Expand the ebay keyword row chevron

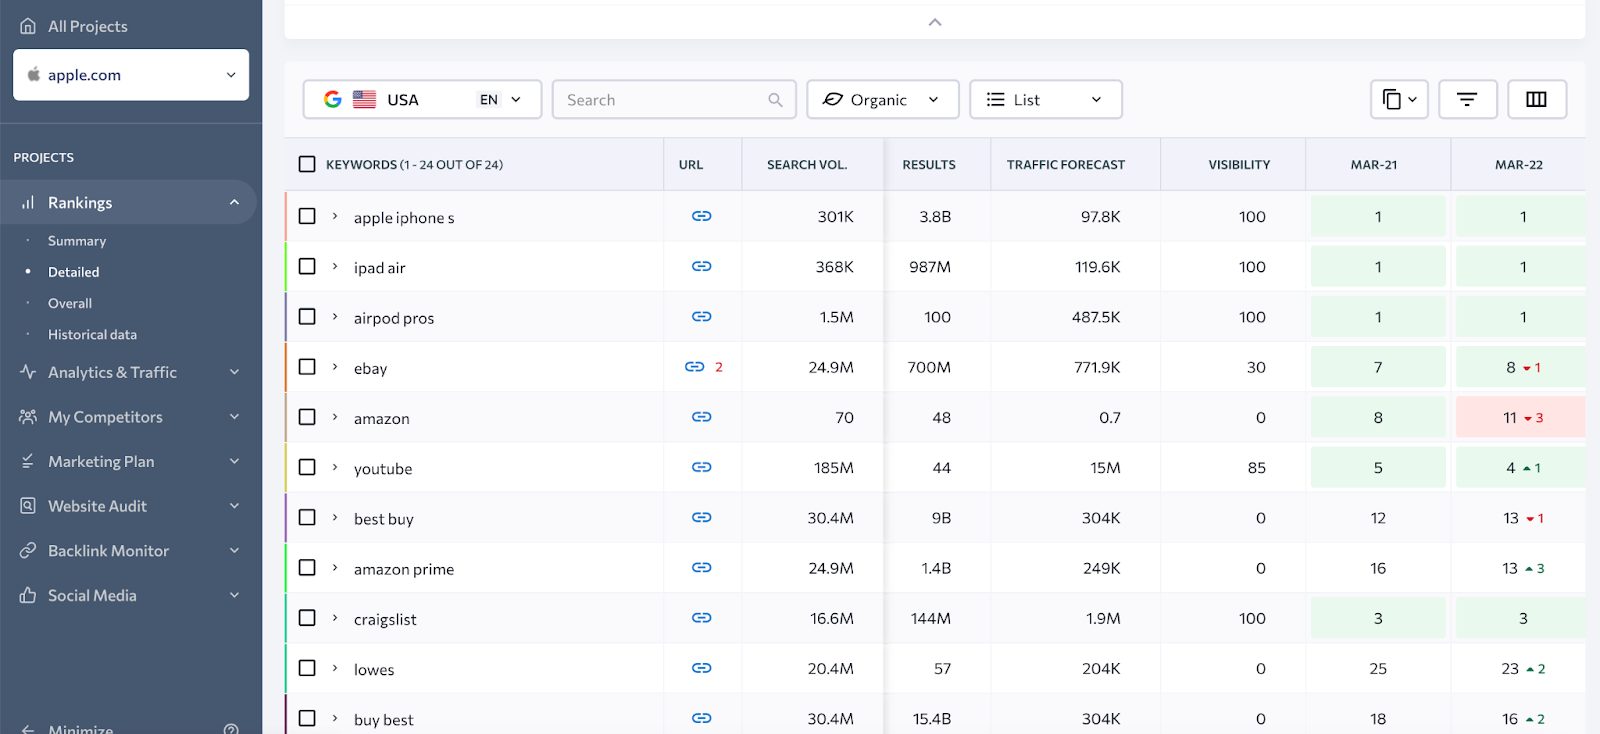(335, 367)
